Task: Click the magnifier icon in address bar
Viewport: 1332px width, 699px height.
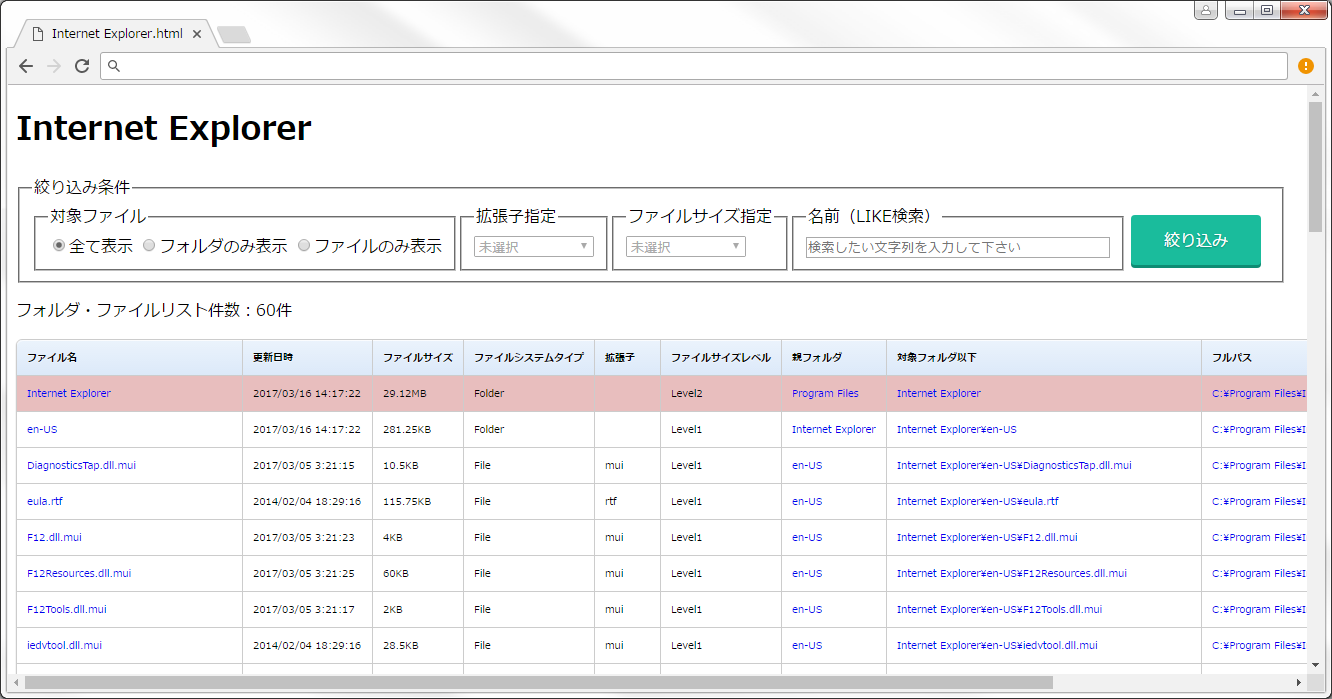Action: (x=114, y=66)
